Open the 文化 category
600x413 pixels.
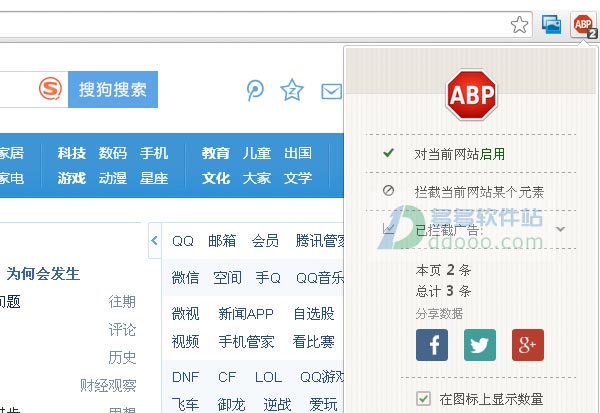pos(216,178)
